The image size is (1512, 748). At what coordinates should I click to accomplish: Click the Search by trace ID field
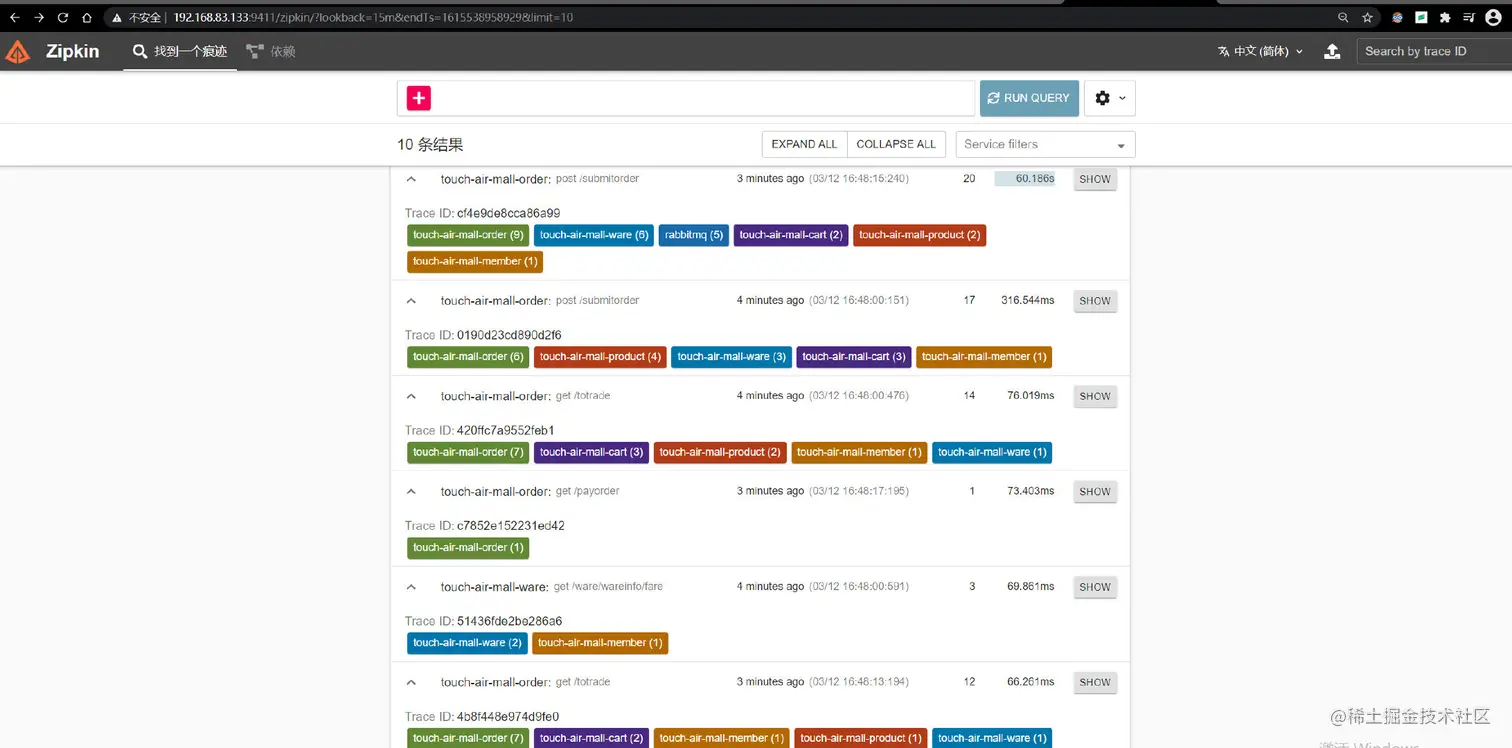1433,51
